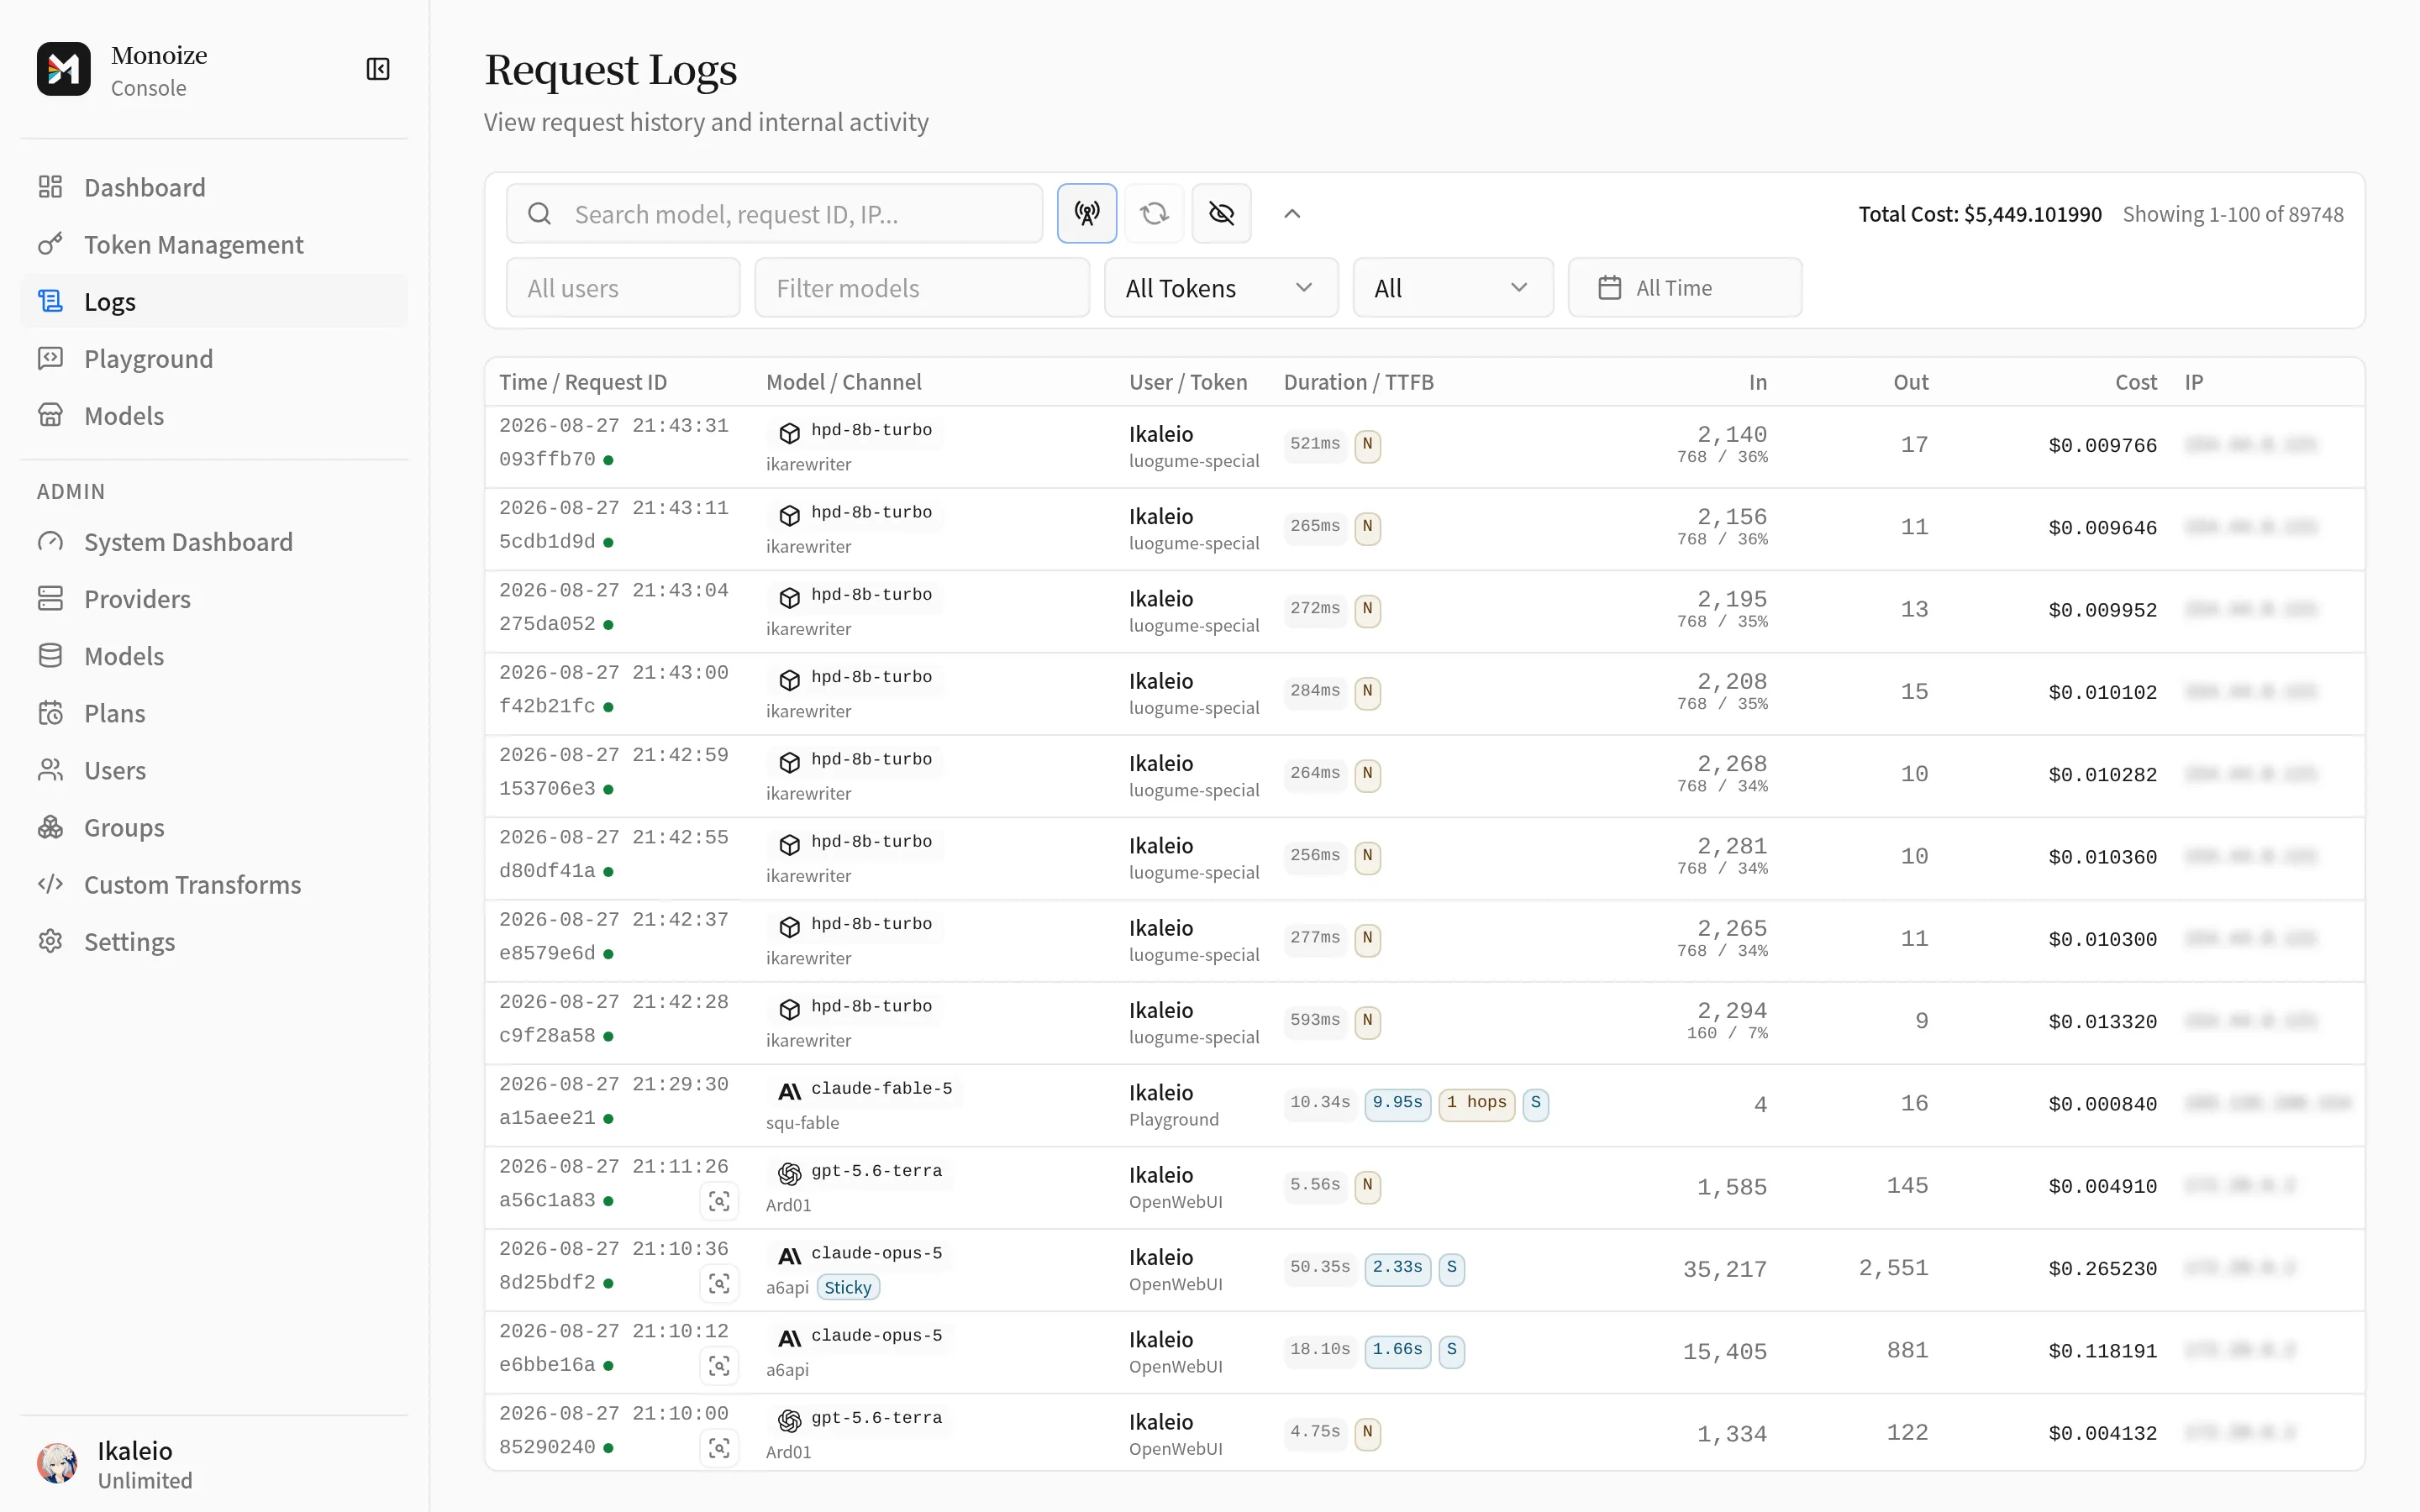Open the All Time date picker

[x=1684, y=288]
